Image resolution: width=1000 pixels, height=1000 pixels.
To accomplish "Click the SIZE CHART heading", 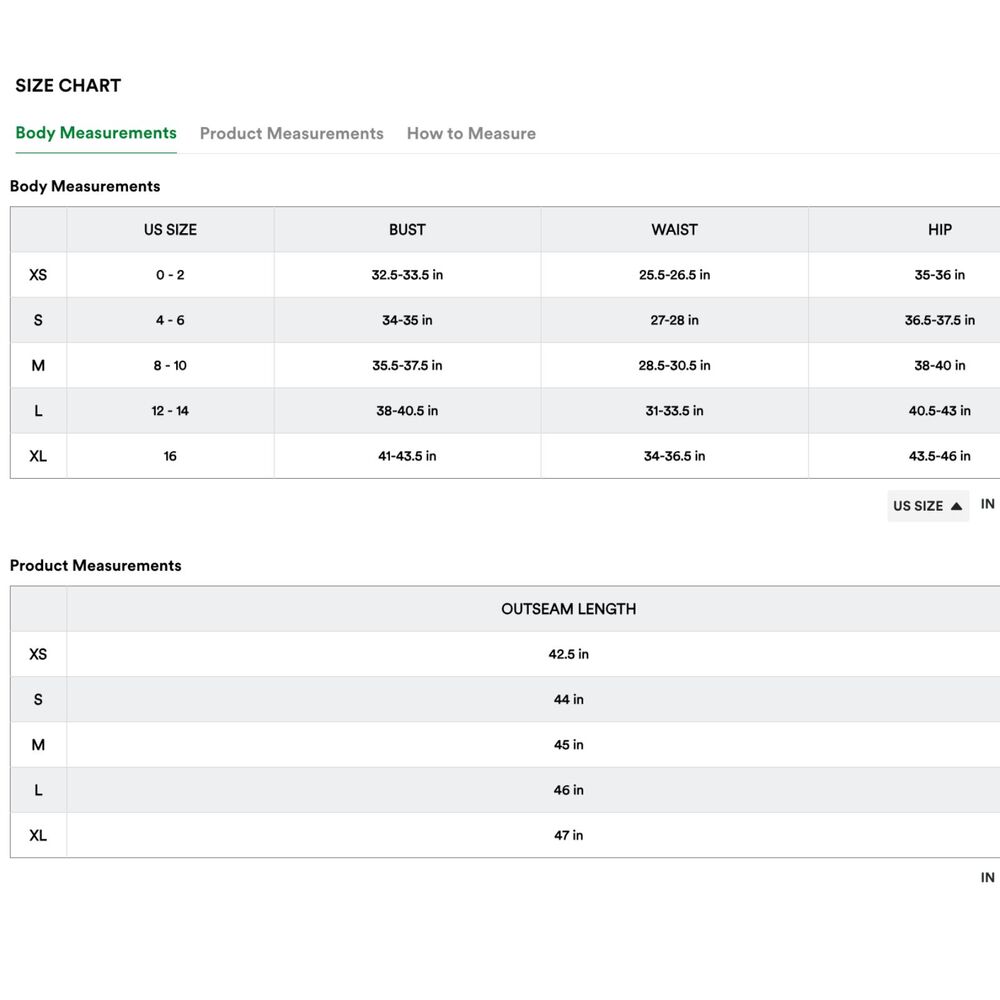I will (68, 86).
